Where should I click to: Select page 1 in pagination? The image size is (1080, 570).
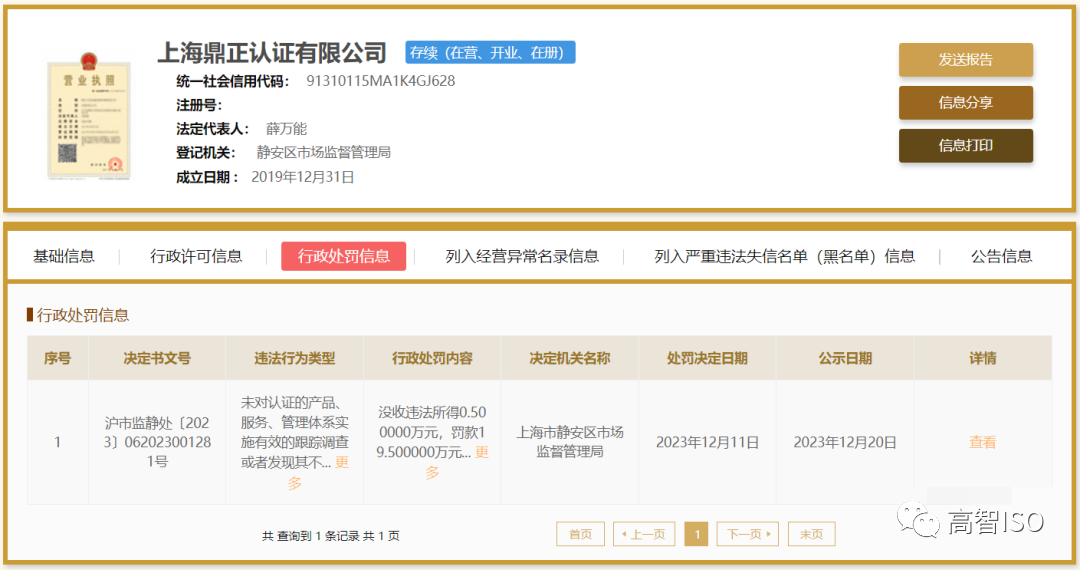(696, 534)
